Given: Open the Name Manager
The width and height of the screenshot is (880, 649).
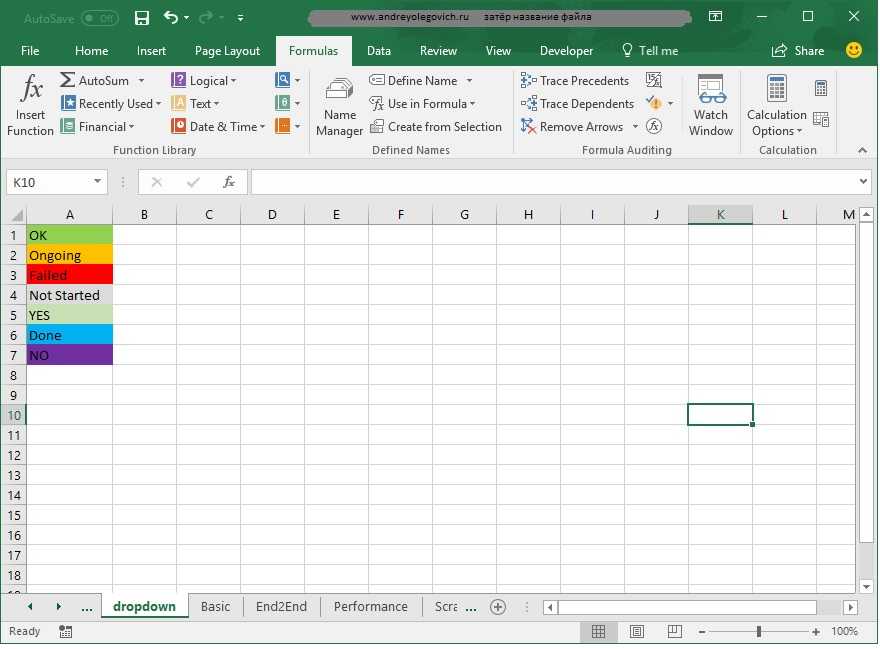Looking at the screenshot, I should click(339, 106).
